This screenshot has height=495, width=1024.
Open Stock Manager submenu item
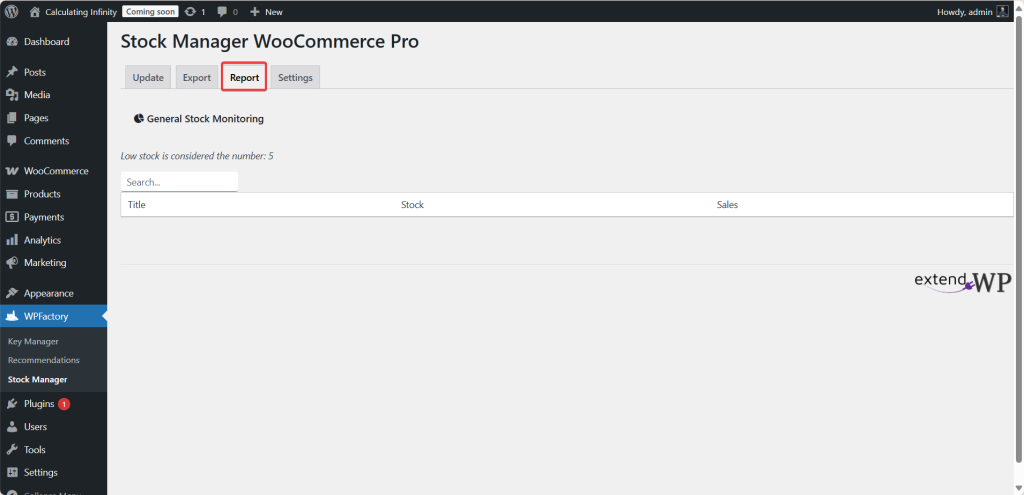click(37, 379)
